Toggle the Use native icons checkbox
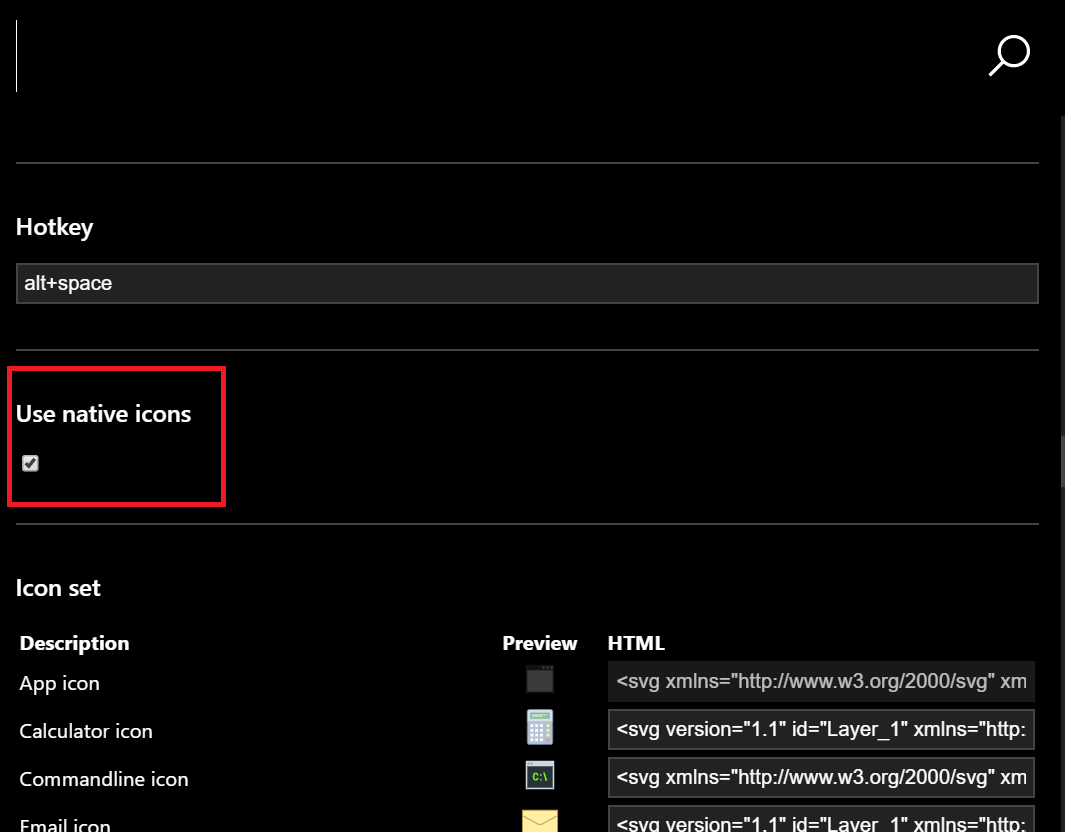1065x832 pixels. 31,463
